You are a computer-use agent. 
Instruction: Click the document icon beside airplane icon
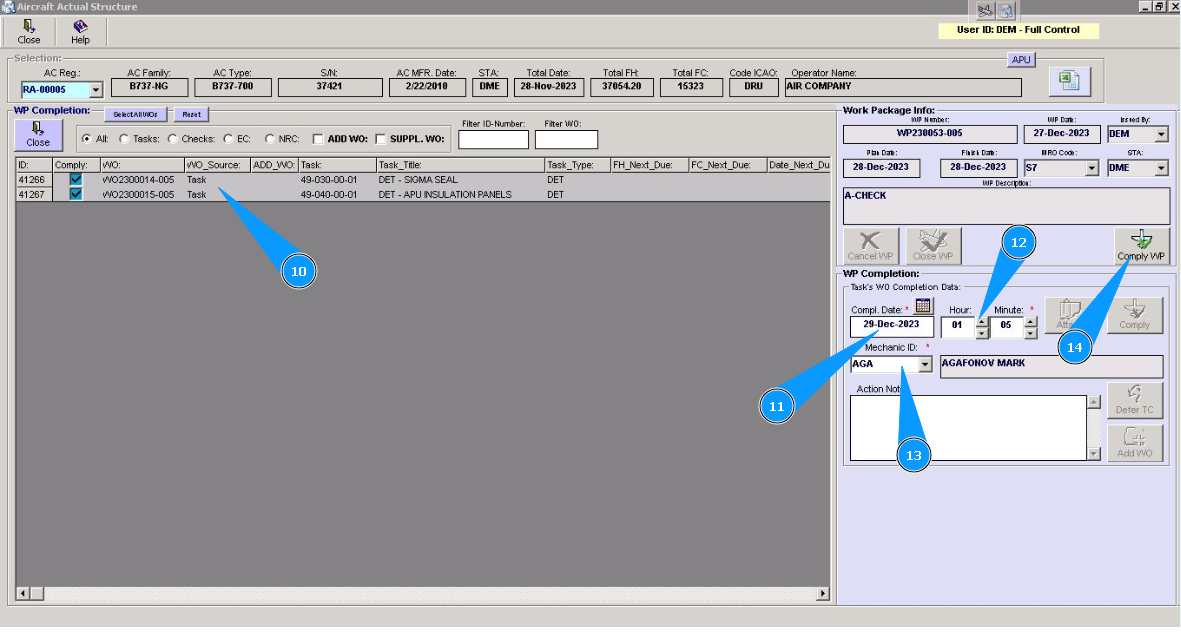1007,11
